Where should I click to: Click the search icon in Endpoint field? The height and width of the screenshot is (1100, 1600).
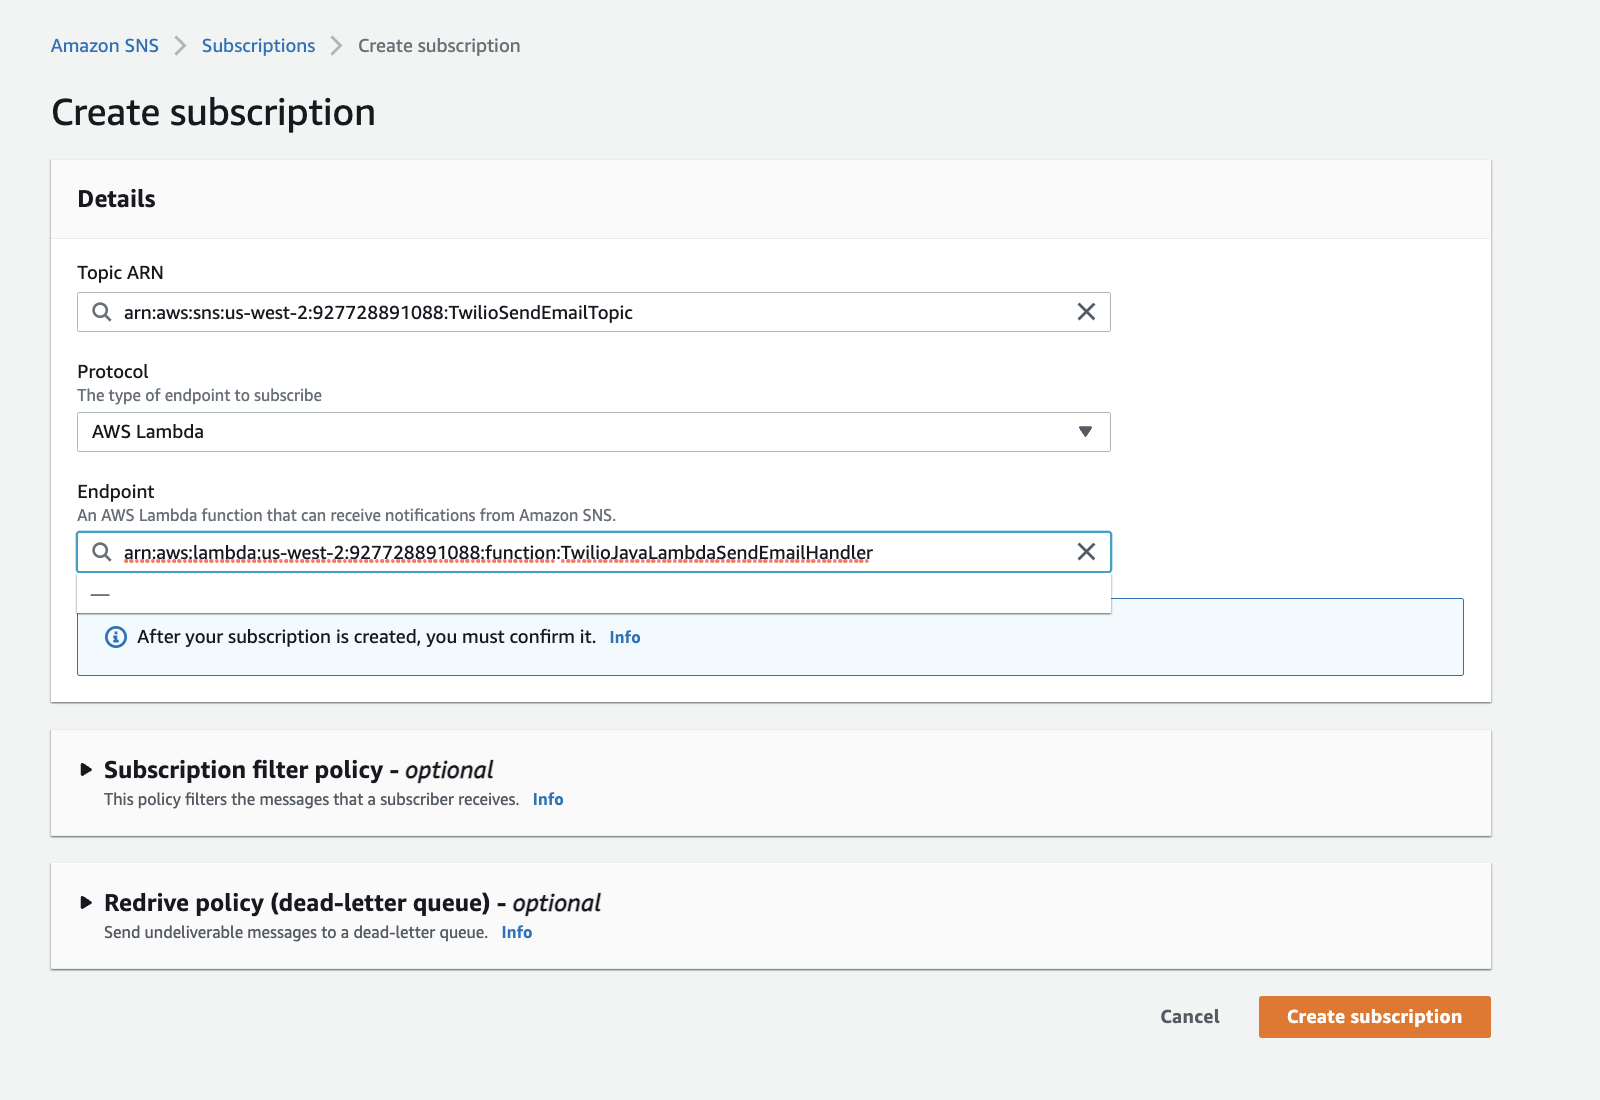[101, 552]
